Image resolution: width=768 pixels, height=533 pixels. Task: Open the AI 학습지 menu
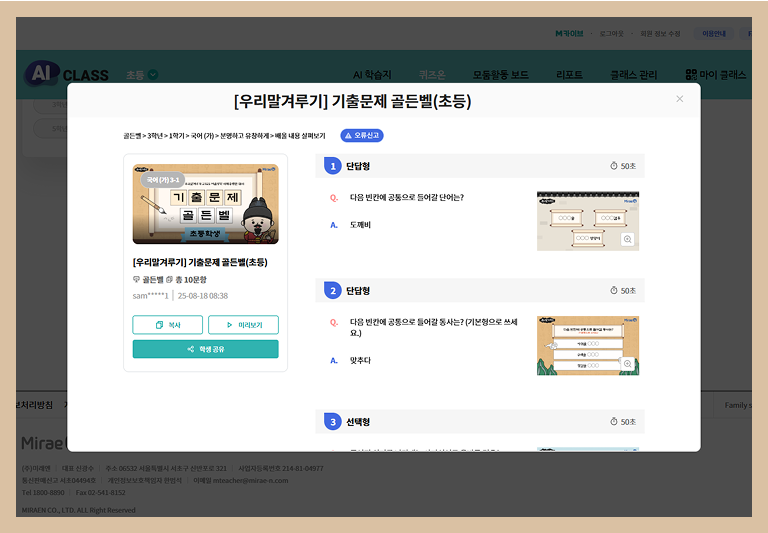tap(372, 75)
